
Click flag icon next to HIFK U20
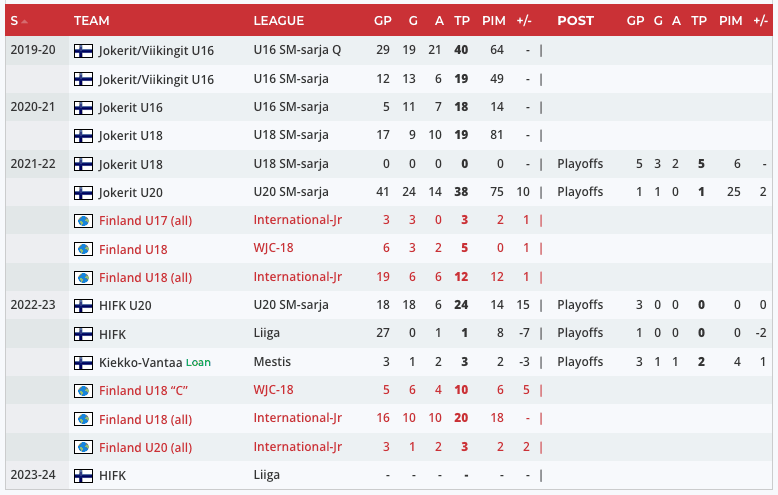tap(84, 305)
